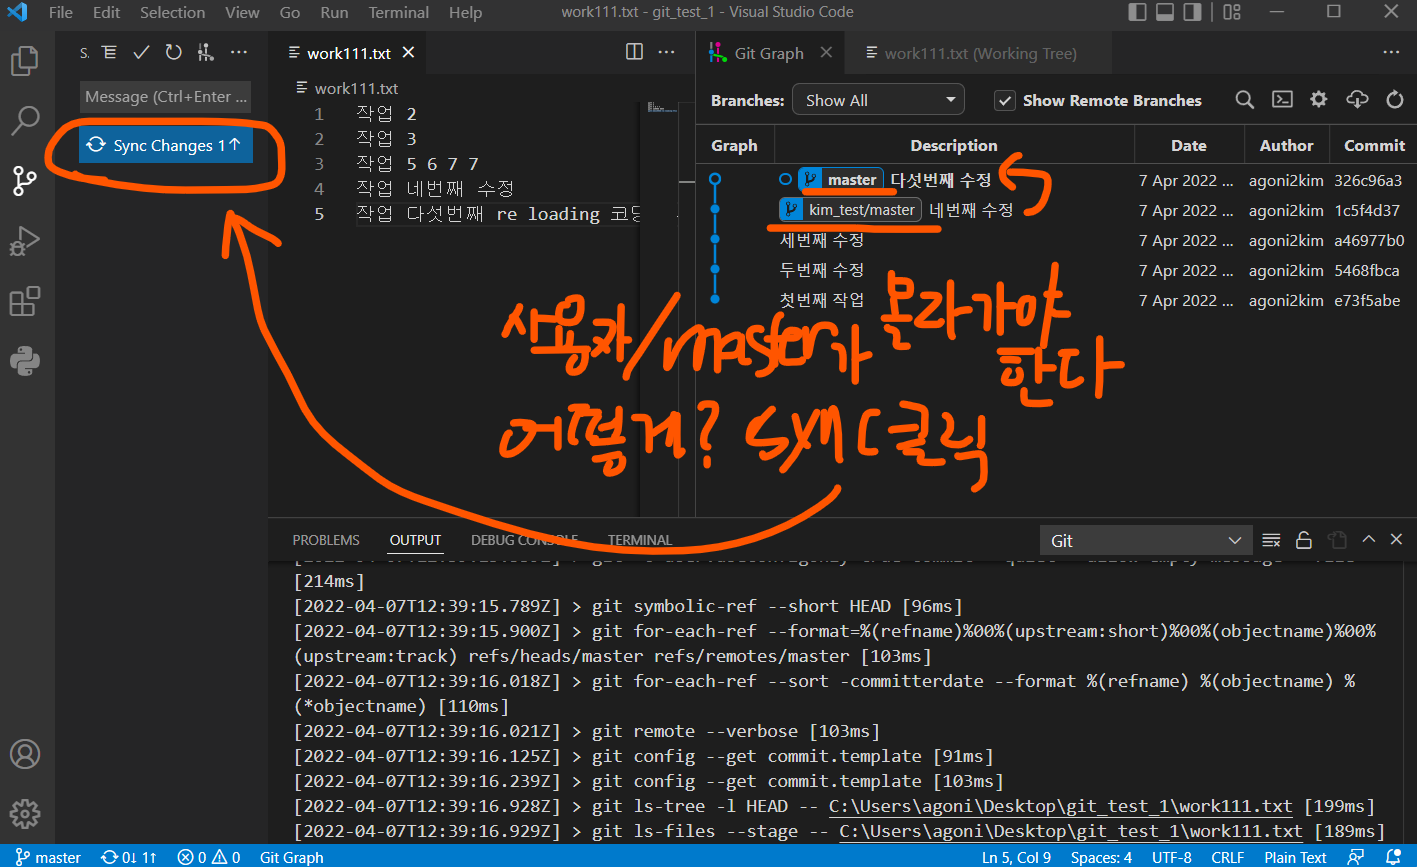Image resolution: width=1417 pixels, height=867 pixels.
Task: Click sync status in the status bar
Action: [x=129, y=857]
